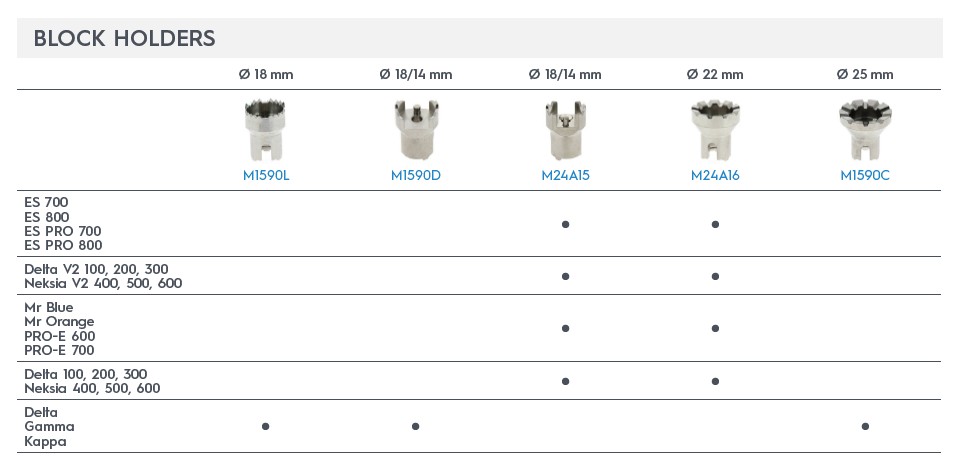Viewport: 958px width, 470px height.
Task: Click the M24A15 dot in ES 700 row
Action: [566, 224]
